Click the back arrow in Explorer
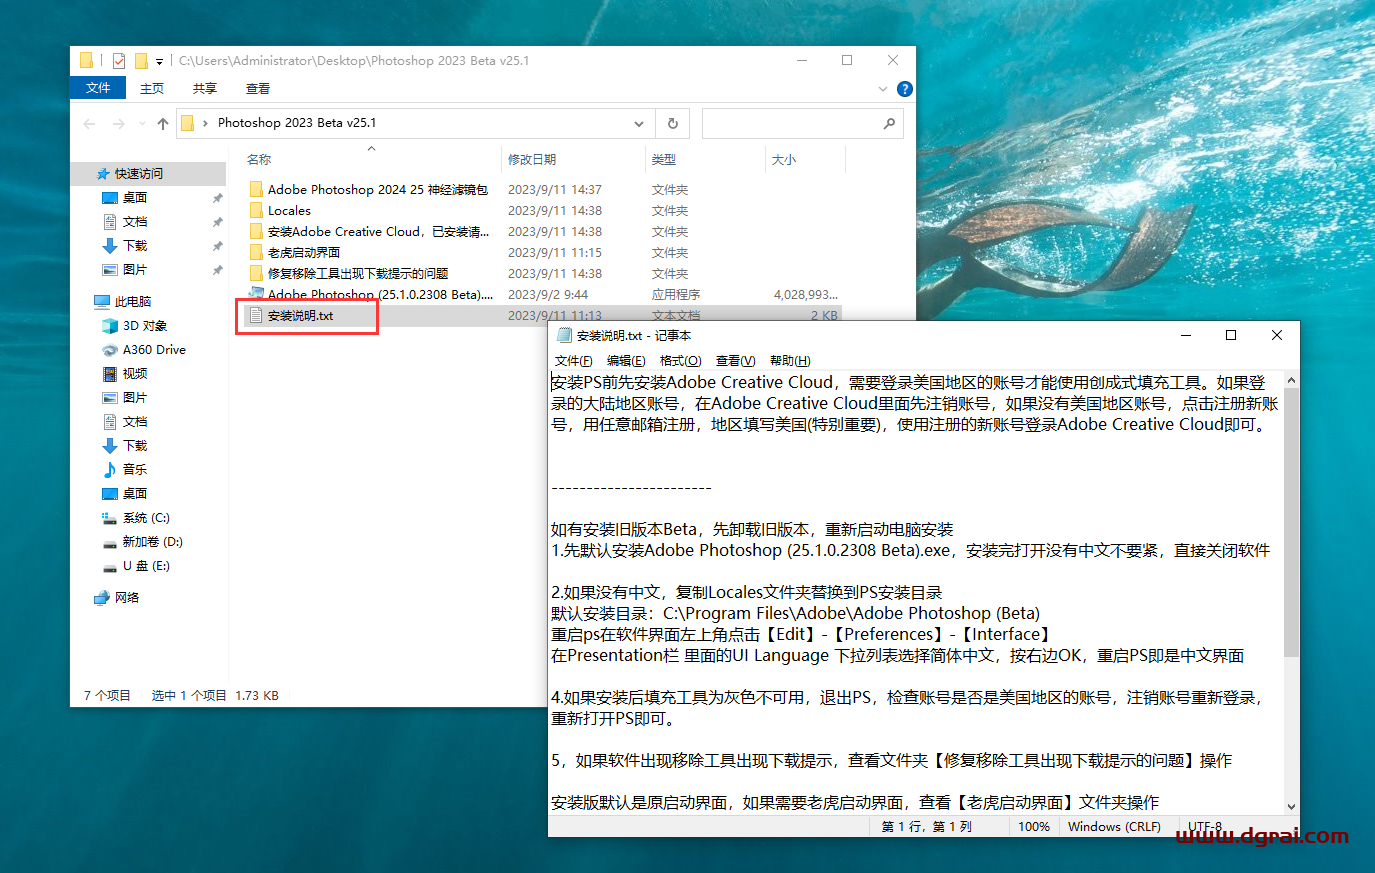Viewport: 1375px width, 873px height. [x=90, y=123]
